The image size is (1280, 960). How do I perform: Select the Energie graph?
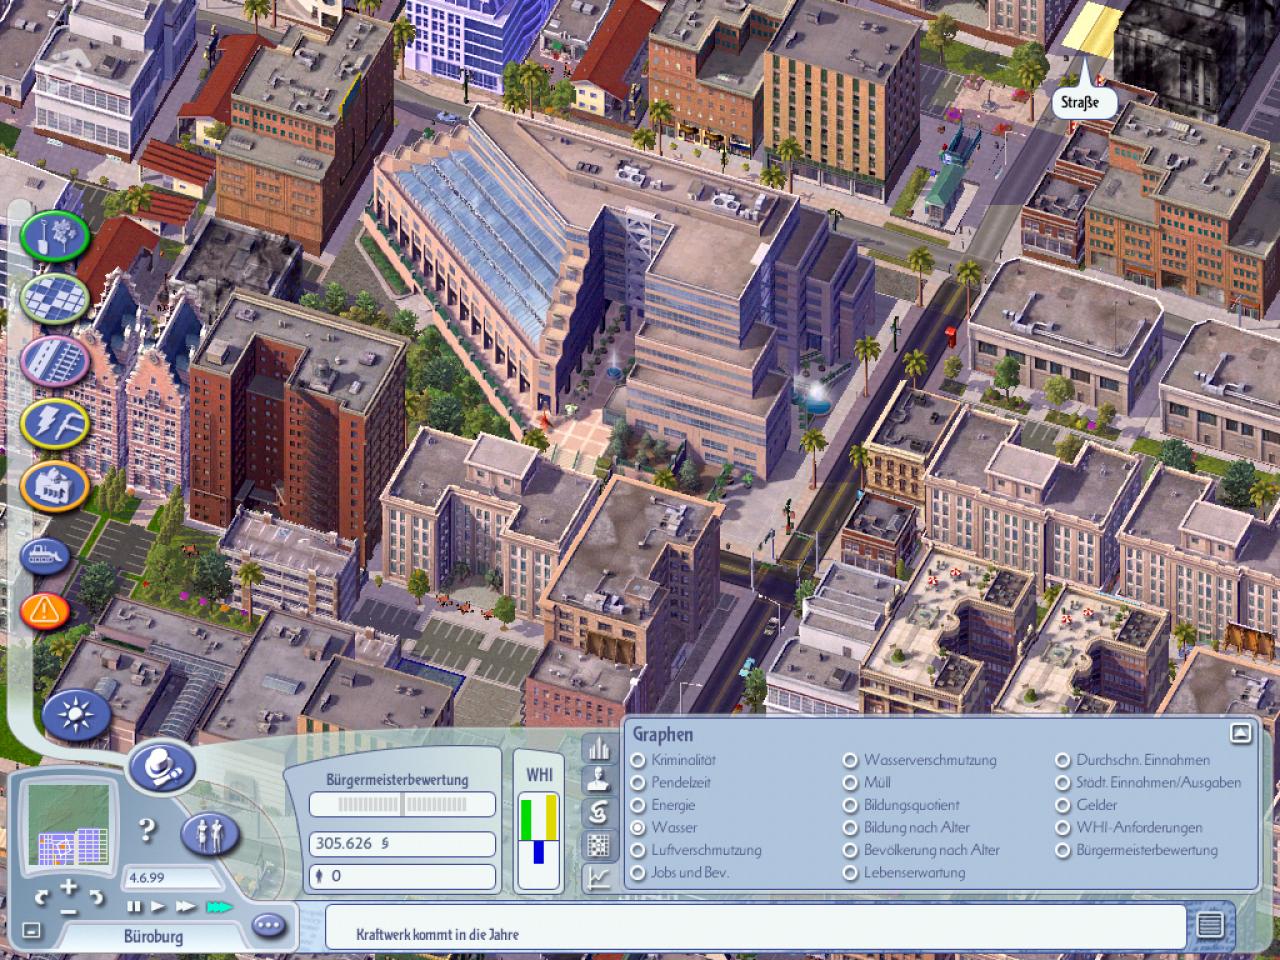663,805
